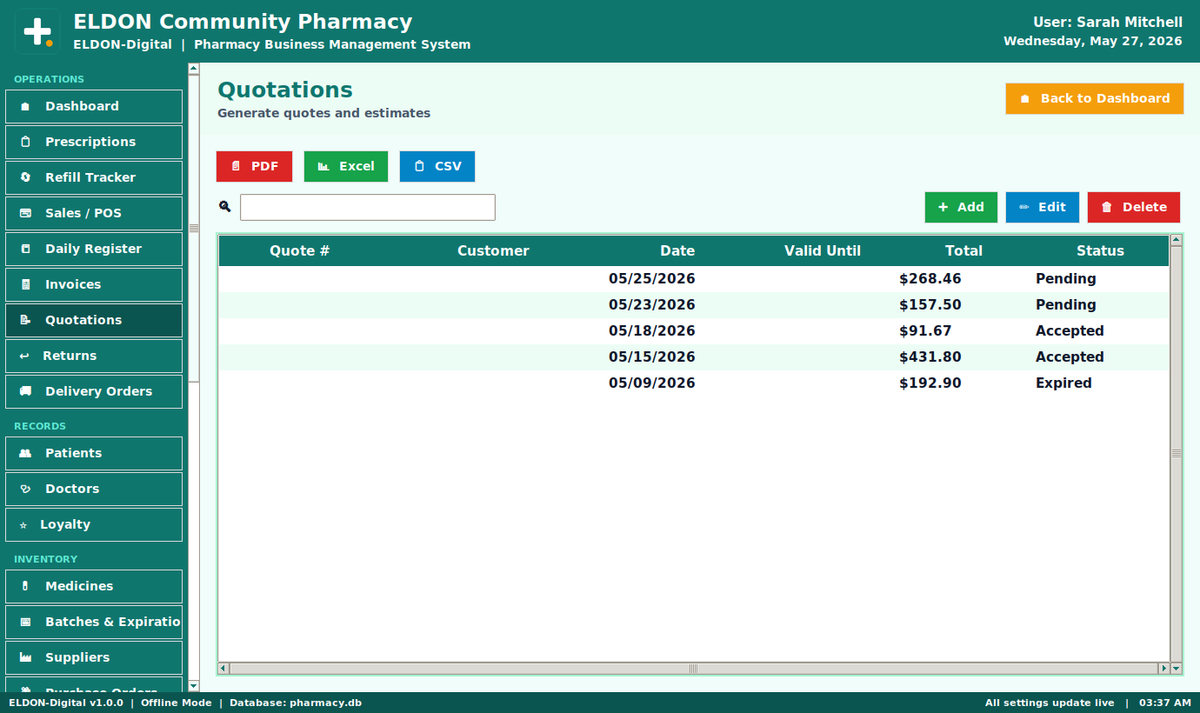
Task: Open the Prescriptions section
Action: point(94,142)
